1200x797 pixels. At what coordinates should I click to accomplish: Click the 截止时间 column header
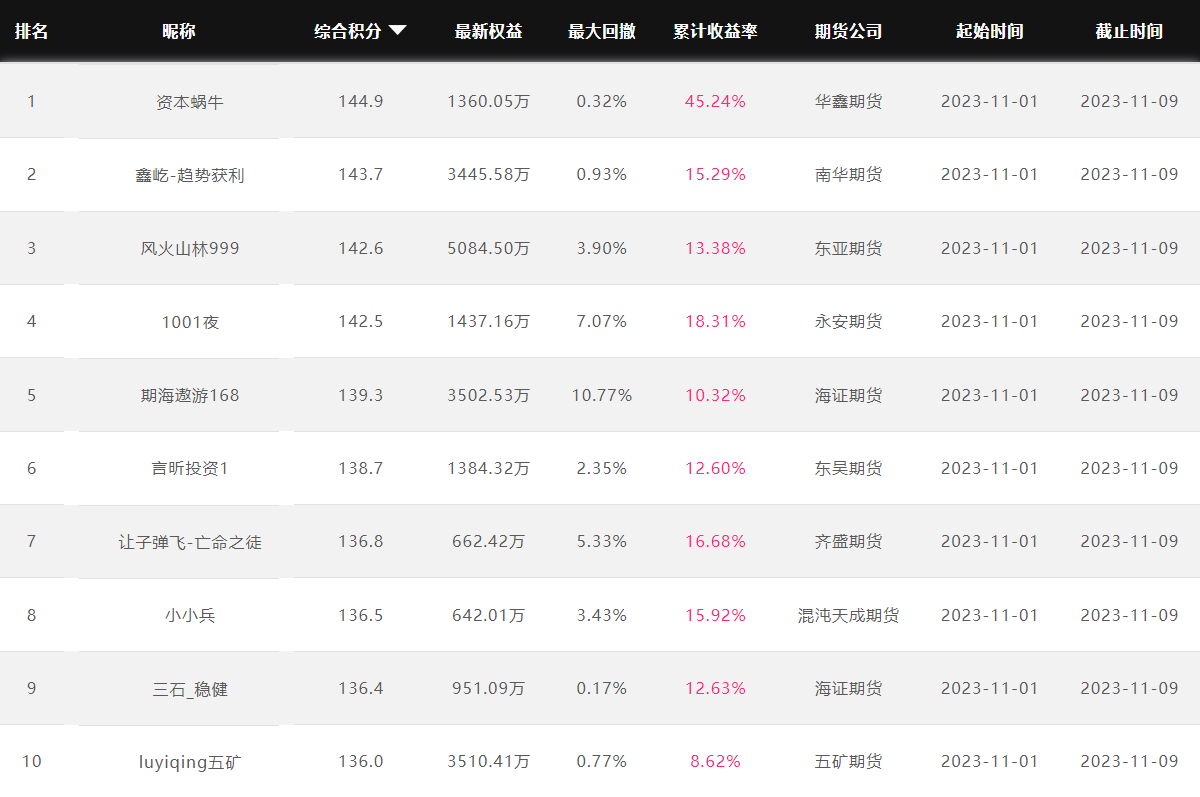pos(1129,31)
